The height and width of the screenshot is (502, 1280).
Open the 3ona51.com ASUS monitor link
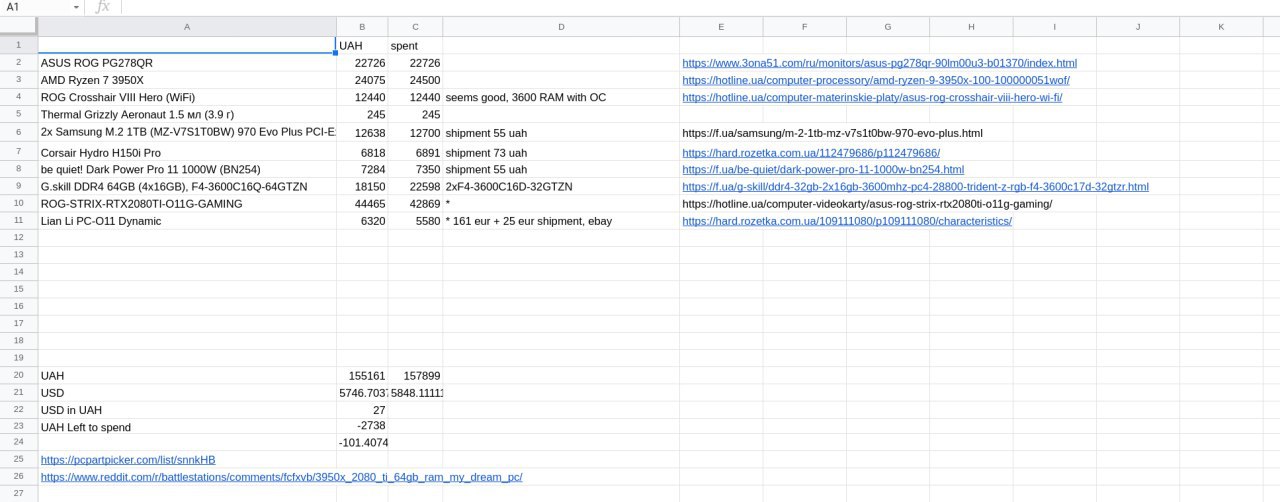tap(880, 63)
